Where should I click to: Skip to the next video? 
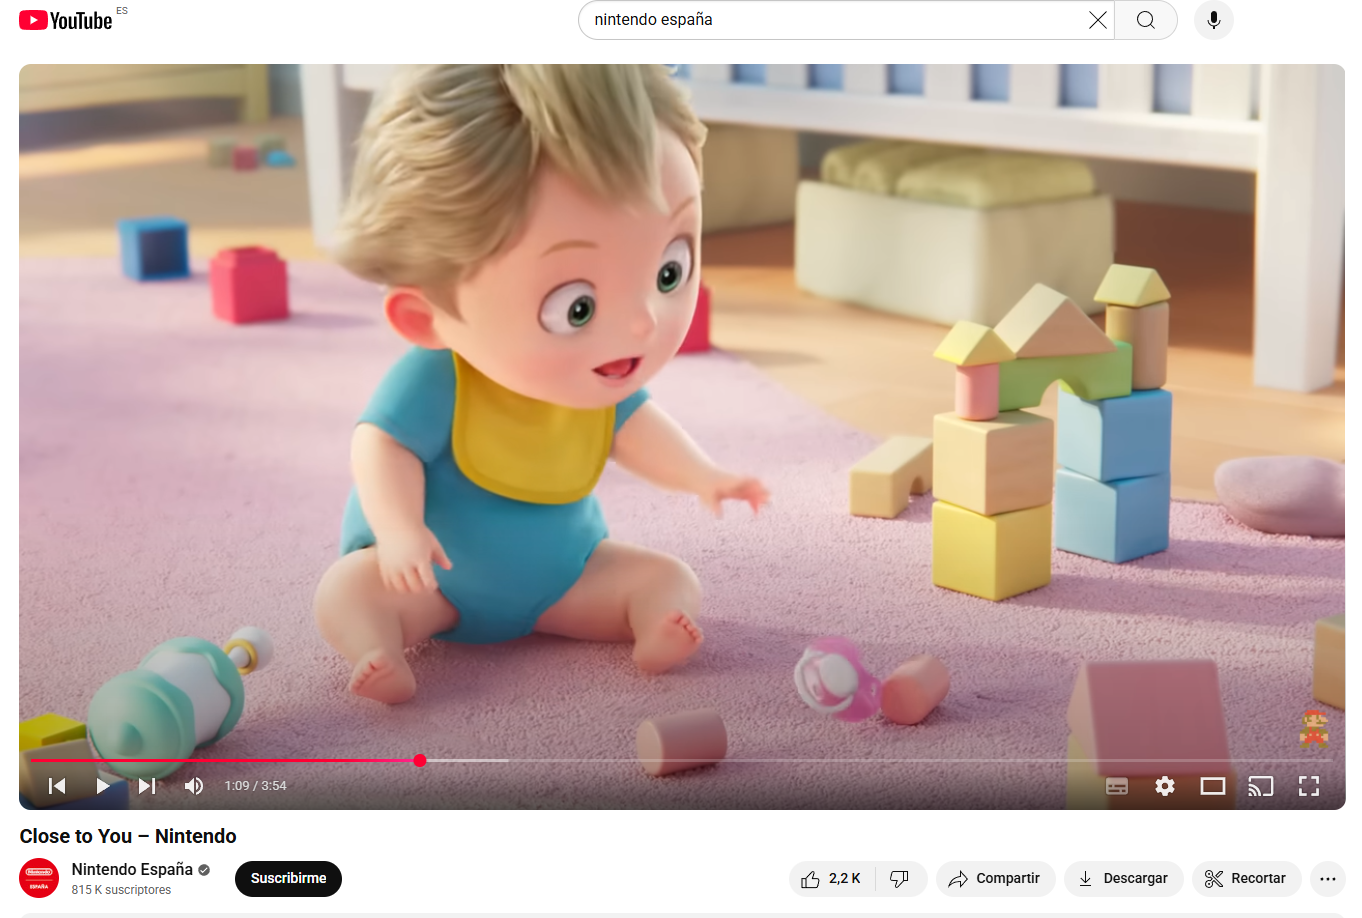click(147, 786)
